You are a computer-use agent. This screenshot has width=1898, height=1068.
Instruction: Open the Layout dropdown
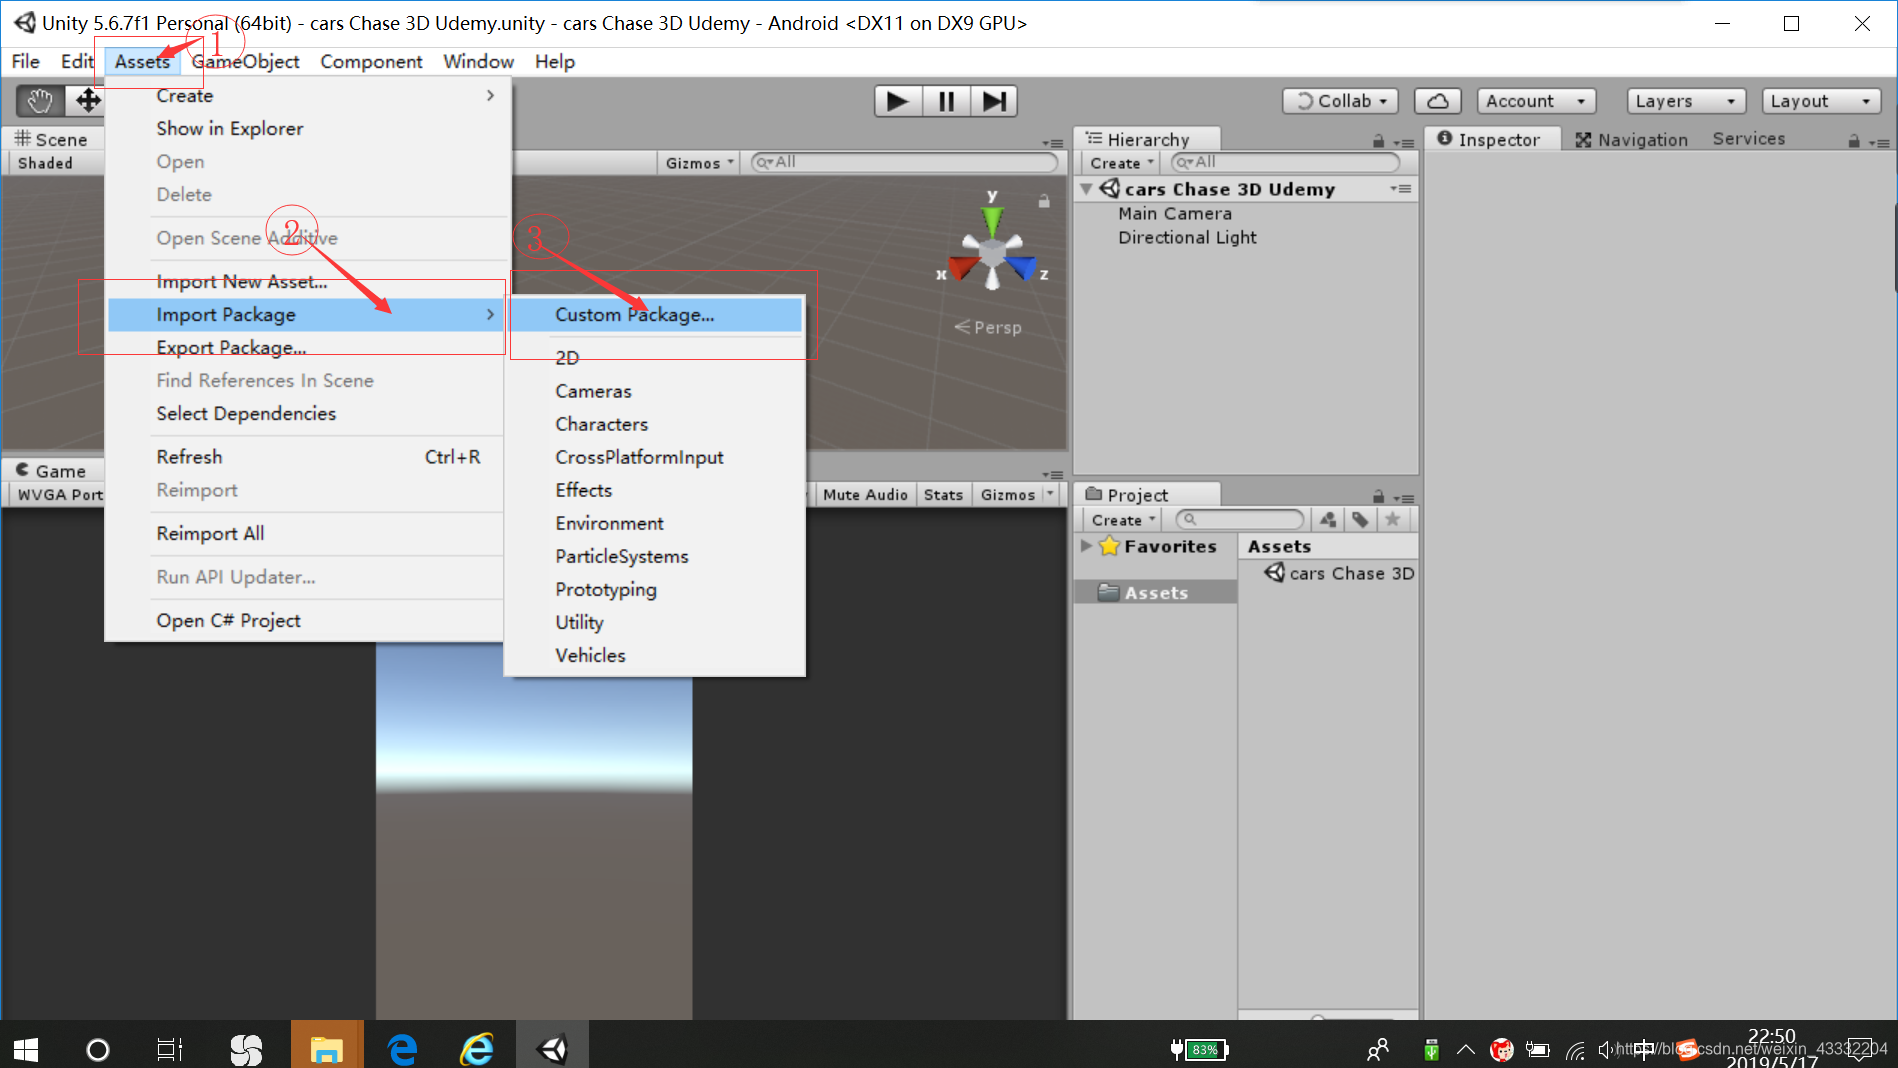tap(1820, 101)
